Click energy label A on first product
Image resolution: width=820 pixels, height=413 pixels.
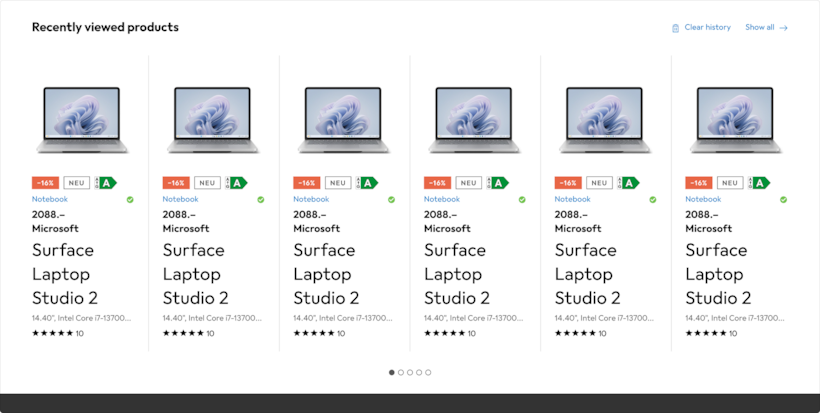click(x=105, y=183)
